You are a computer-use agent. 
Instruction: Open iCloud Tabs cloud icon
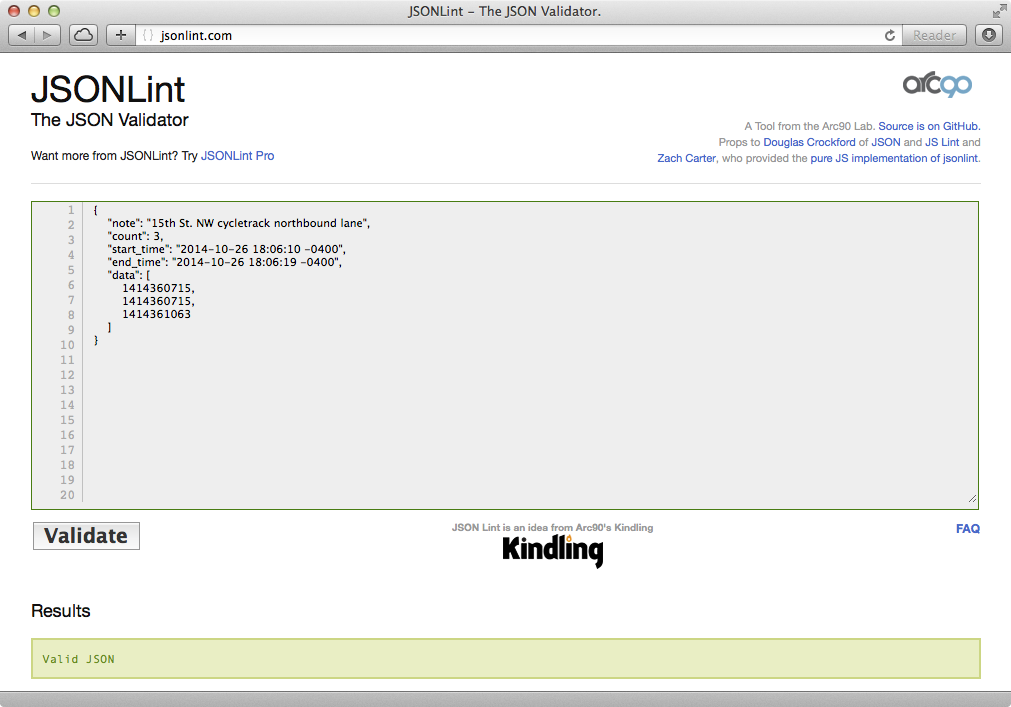coord(84,35)
